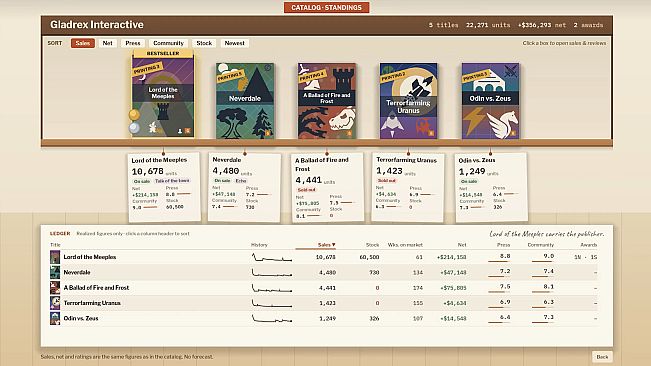Screen dimensions: 651x366
Task: Click 'Sold out' tag on Terrorfarming Uranus card
Action: [x=387, y=181]
